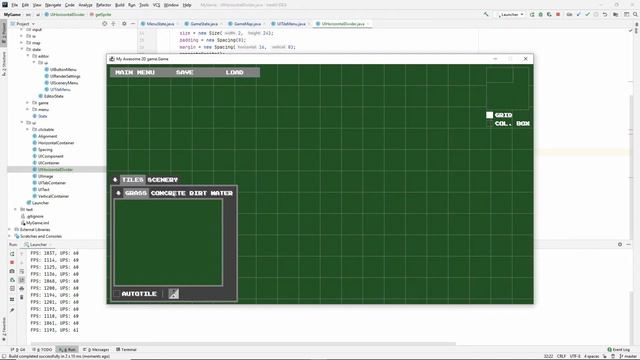
Task: Open the Project panel settings gear
Action: [124, 24]
